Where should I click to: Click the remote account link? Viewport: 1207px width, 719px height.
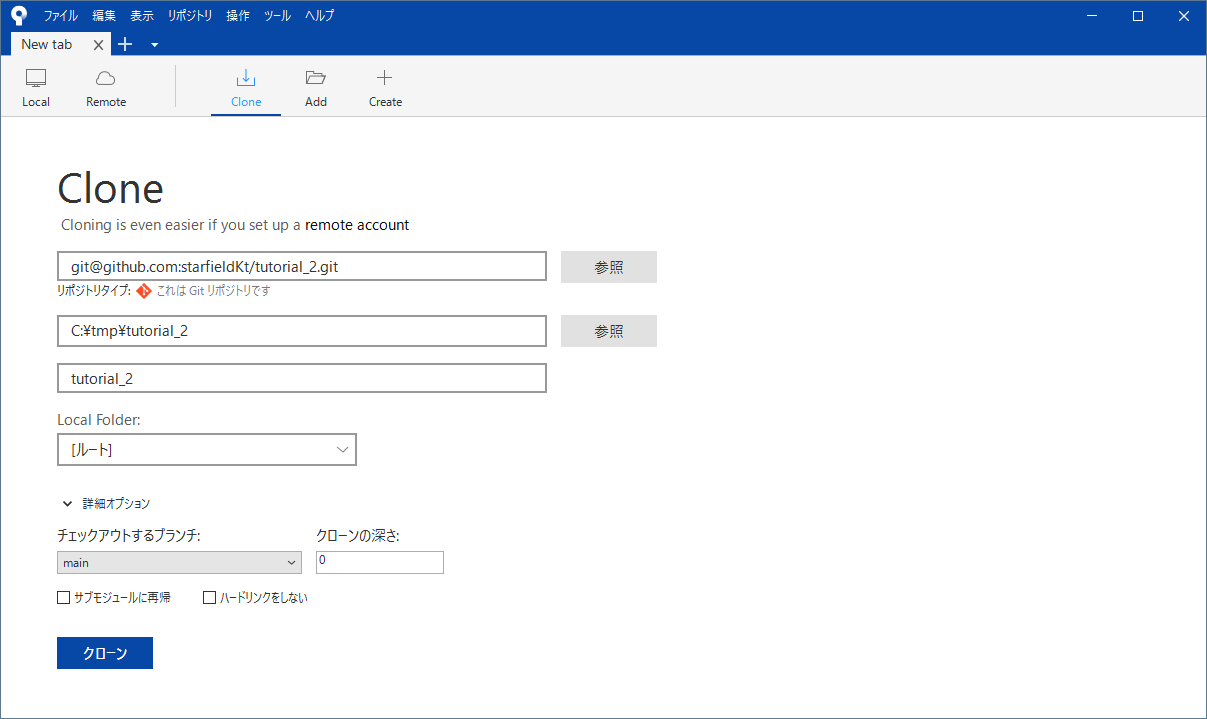[x=357, y=225]
